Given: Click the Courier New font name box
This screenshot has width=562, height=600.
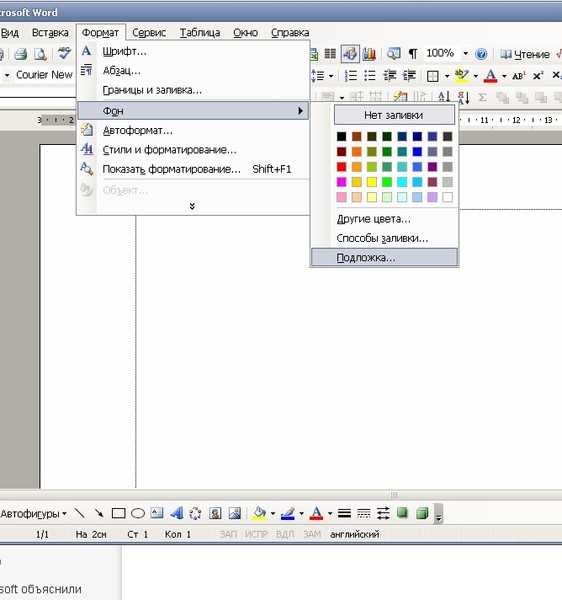Looking at the screenshot, I should [44, 75].
